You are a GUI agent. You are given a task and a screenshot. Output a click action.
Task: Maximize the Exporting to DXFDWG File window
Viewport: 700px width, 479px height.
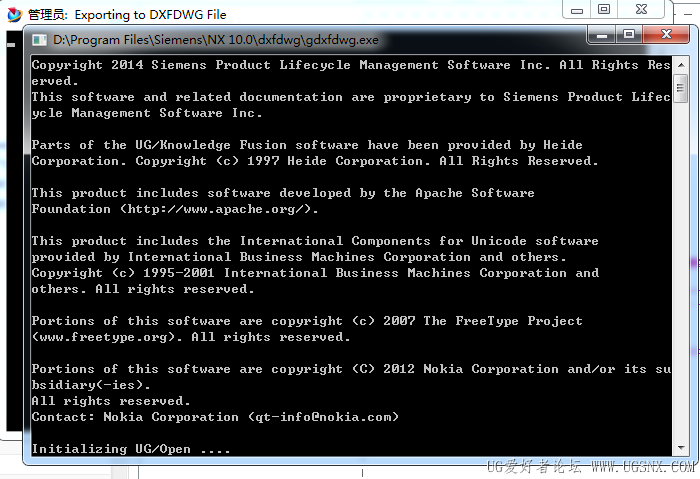coord(604,10)
